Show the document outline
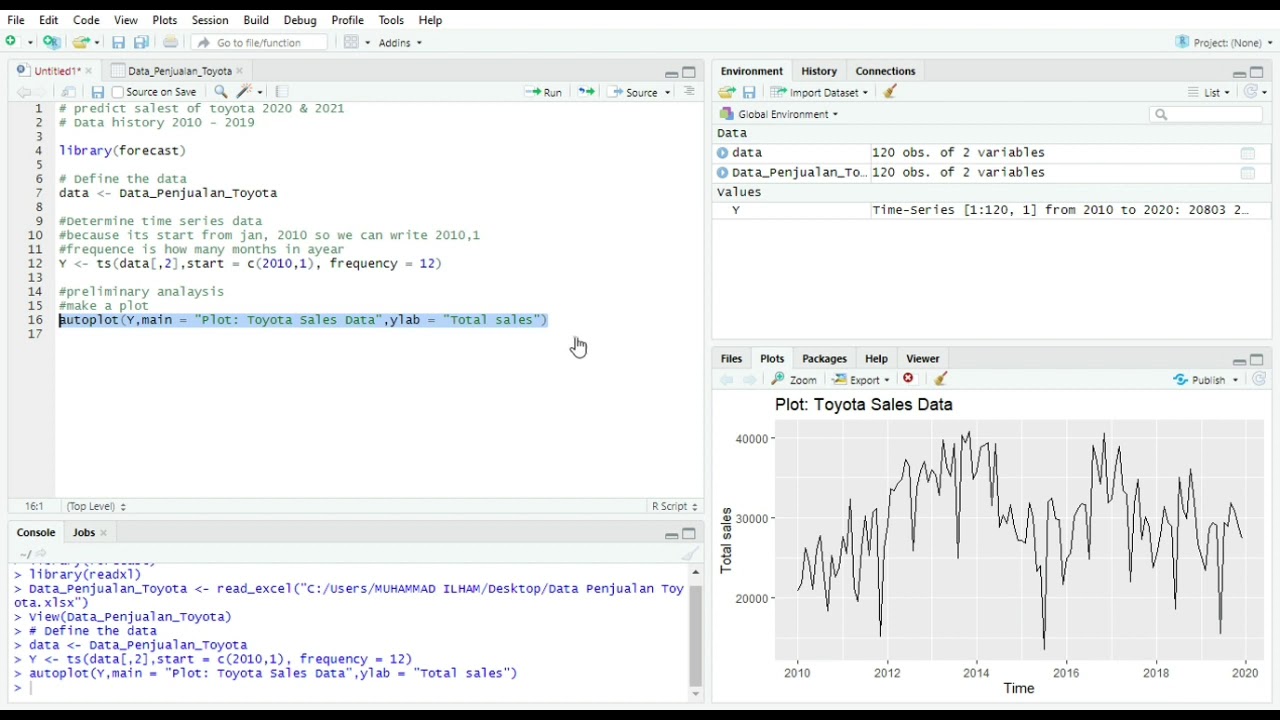This screenshot has width=1280, height=720. coord(689,92)
